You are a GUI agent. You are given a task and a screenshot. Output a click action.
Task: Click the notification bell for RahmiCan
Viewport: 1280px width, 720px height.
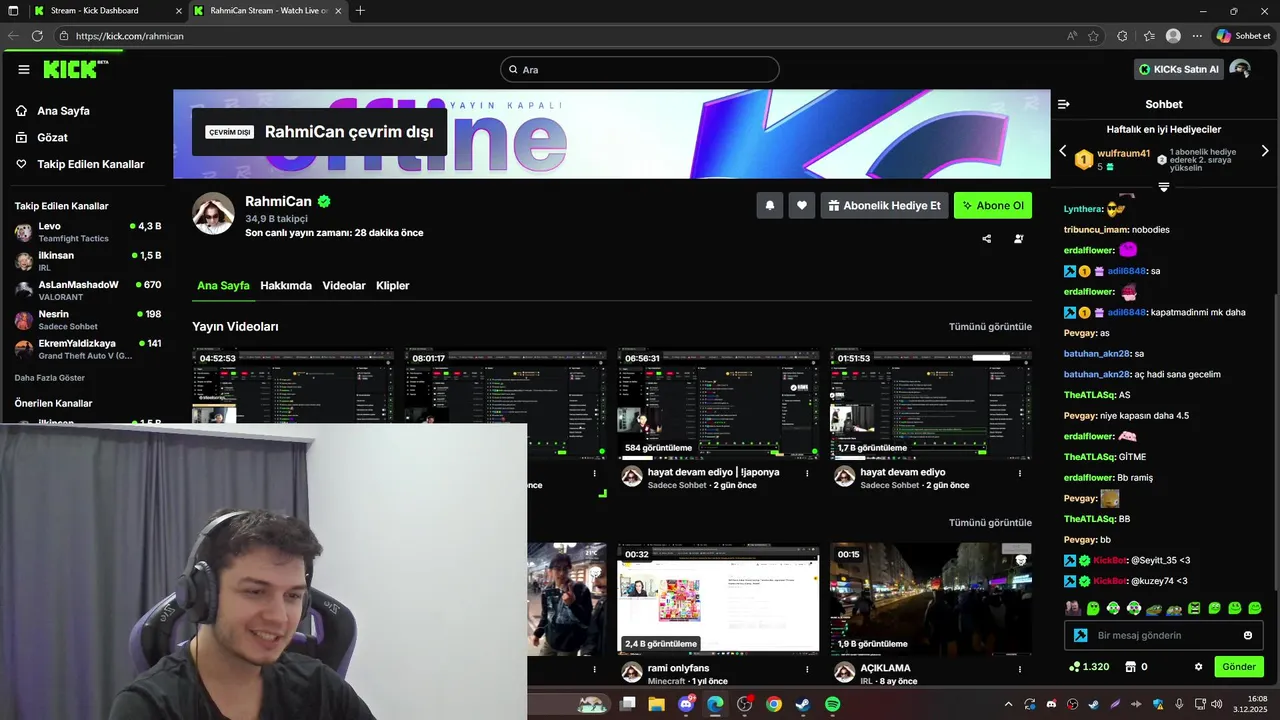point(770,205)
